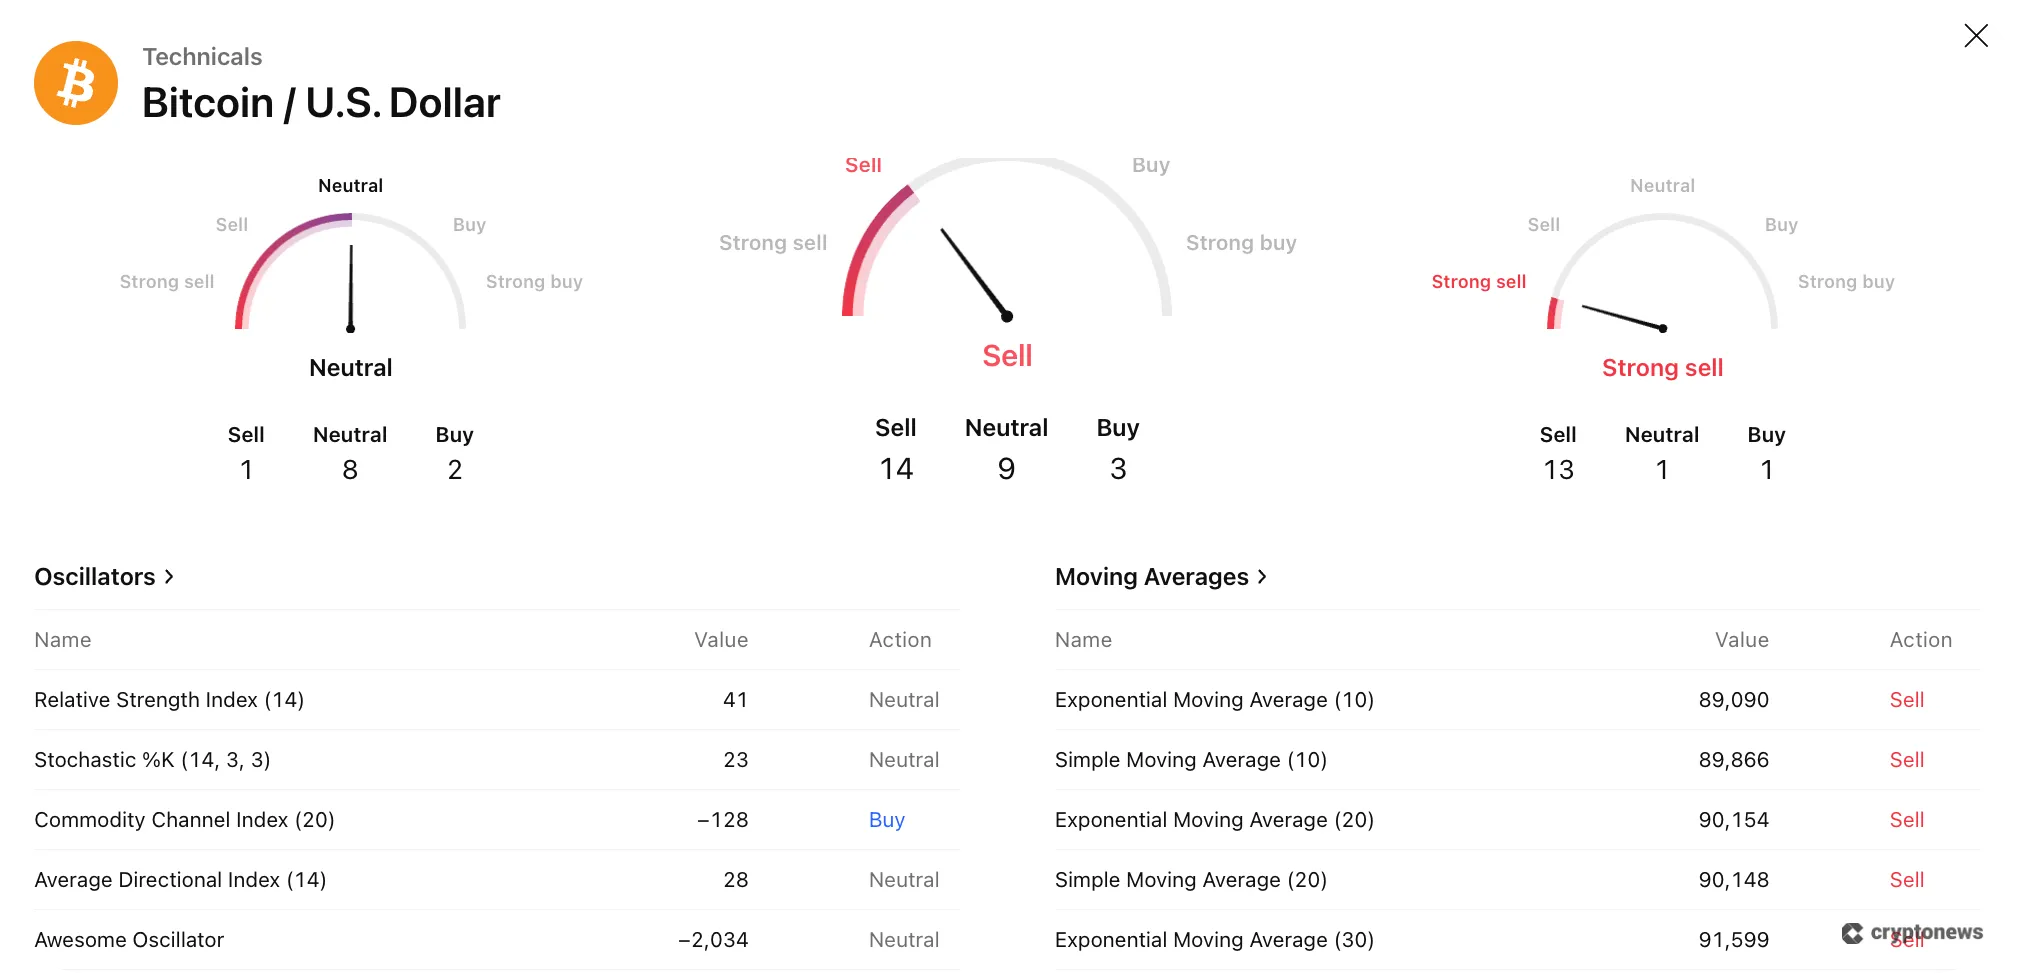The image size is (2018, 974).
Task: Click Sell on Exponential Moving Average (10)
Action: point(1906,700)
